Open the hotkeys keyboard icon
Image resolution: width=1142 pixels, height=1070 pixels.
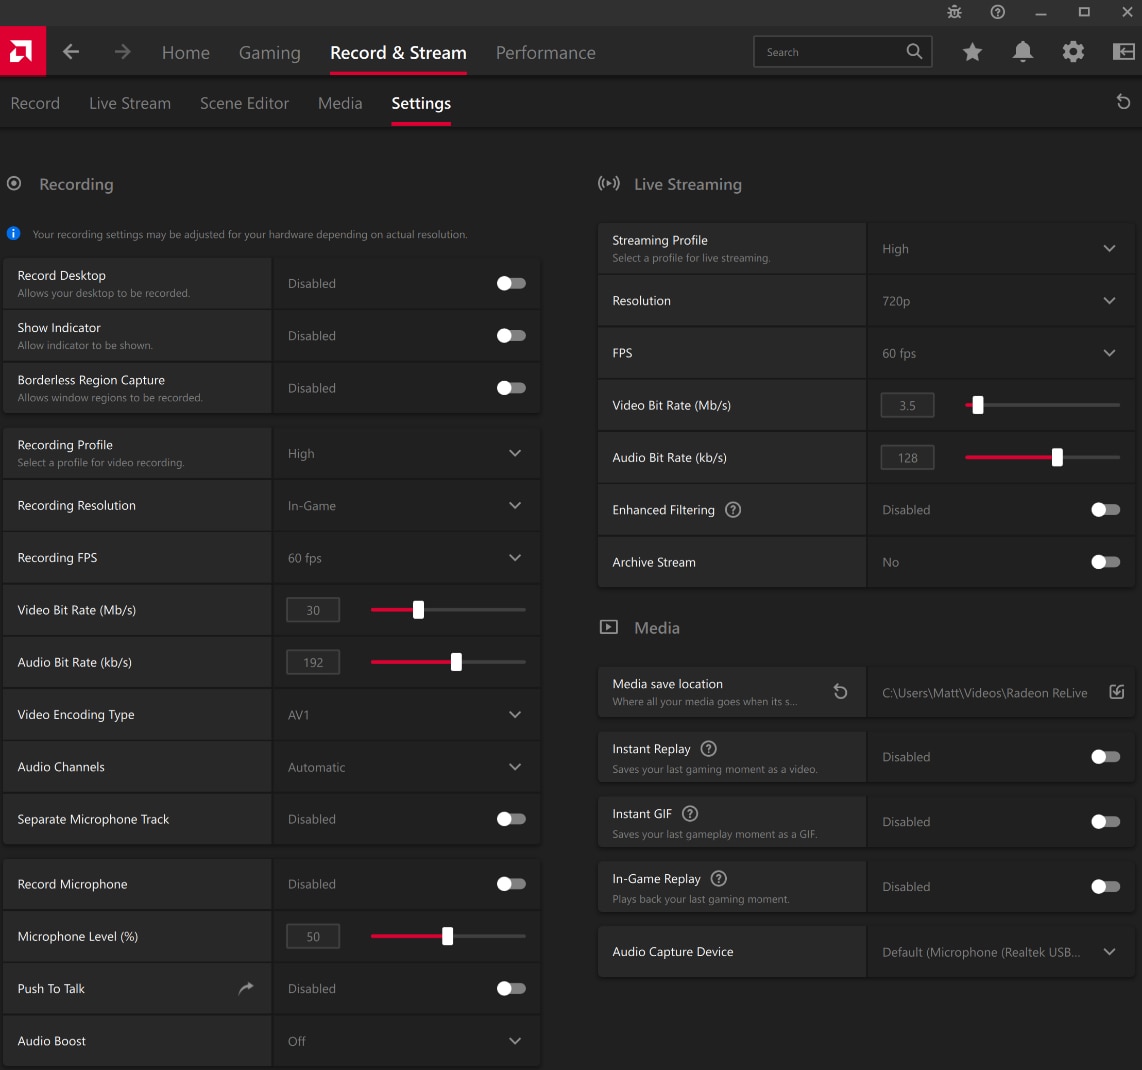1122,51
